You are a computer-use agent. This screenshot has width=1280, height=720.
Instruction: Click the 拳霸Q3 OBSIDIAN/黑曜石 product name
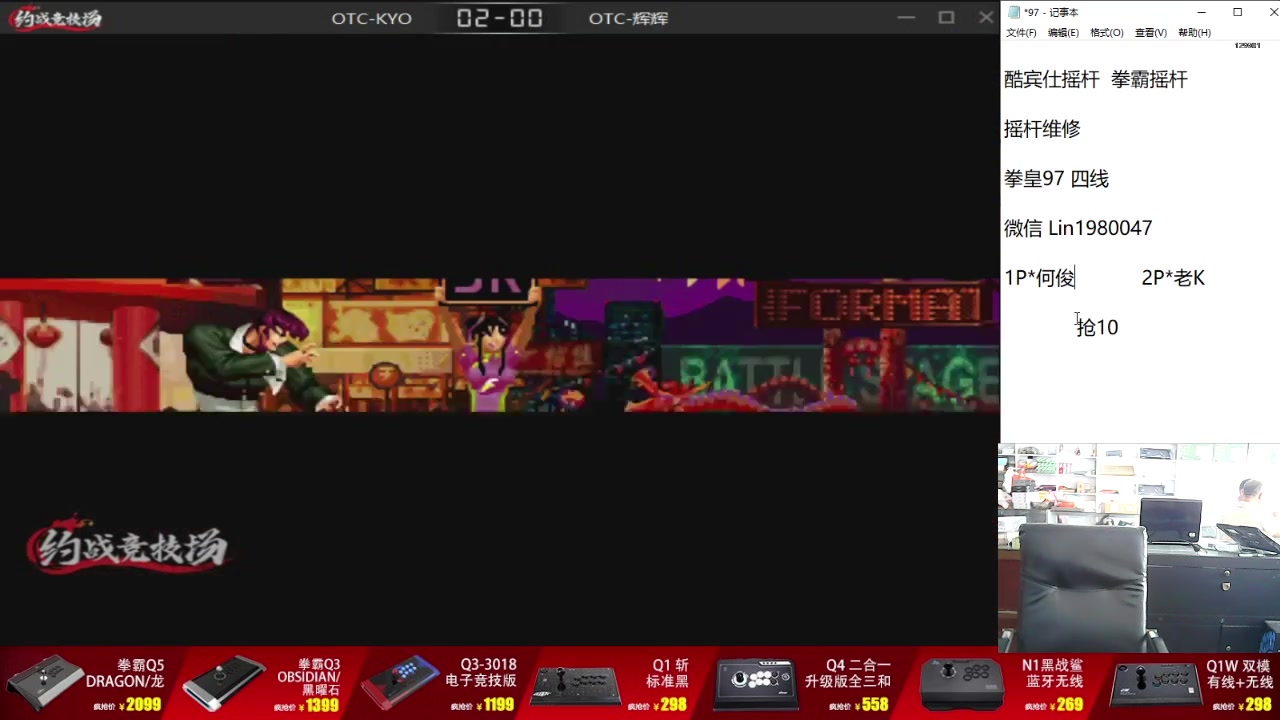click(x=308, y=677)
